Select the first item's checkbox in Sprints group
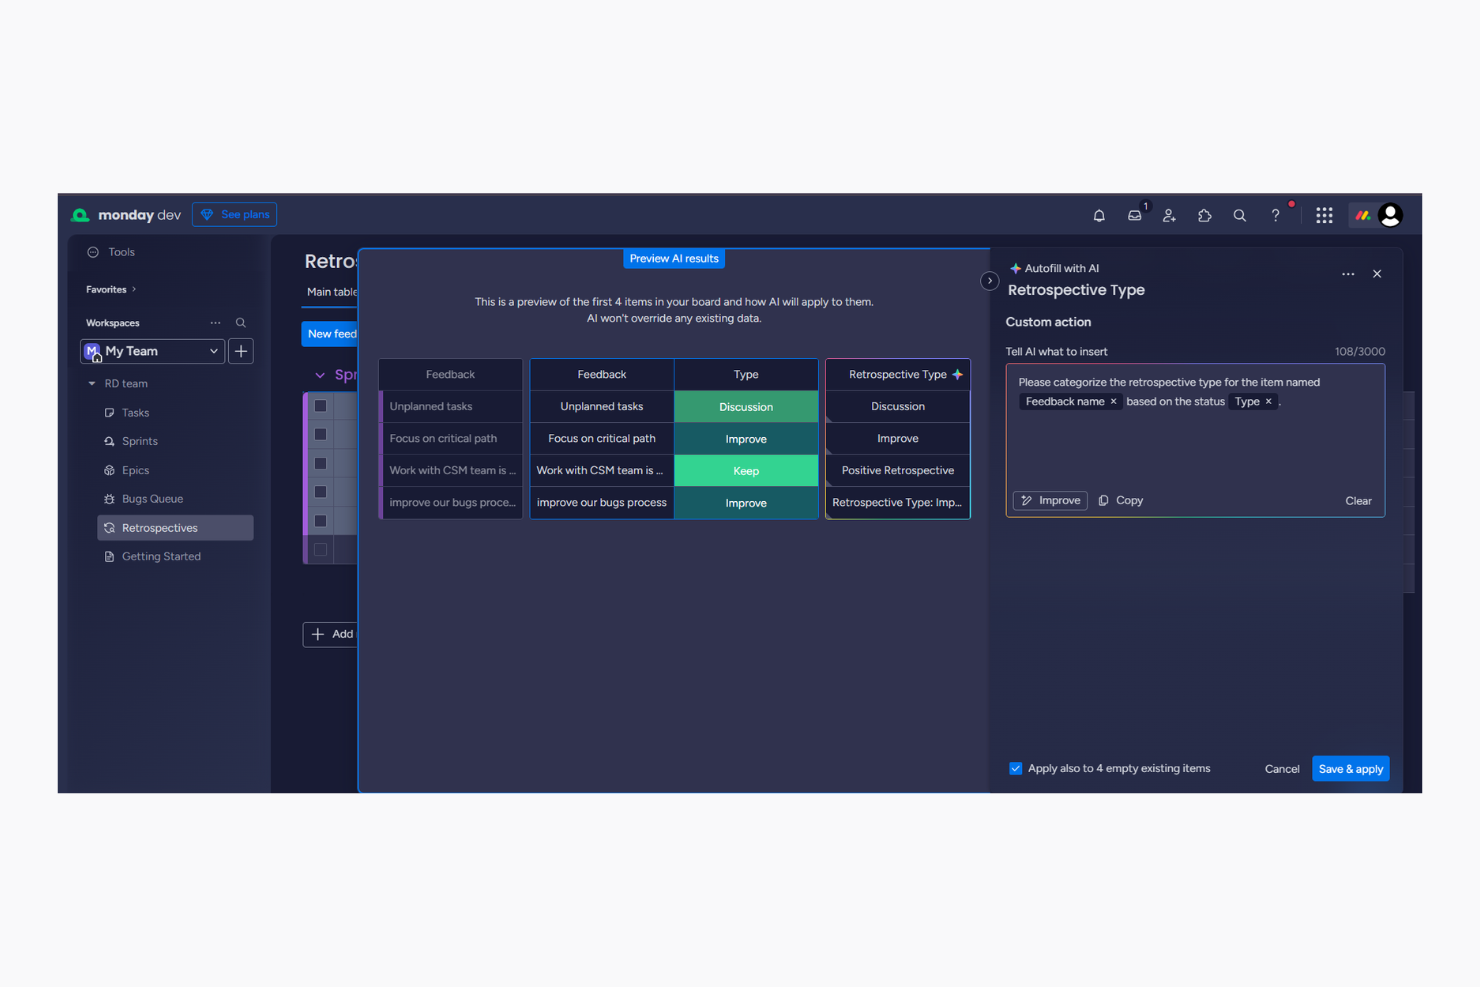 tap(320, 405)
